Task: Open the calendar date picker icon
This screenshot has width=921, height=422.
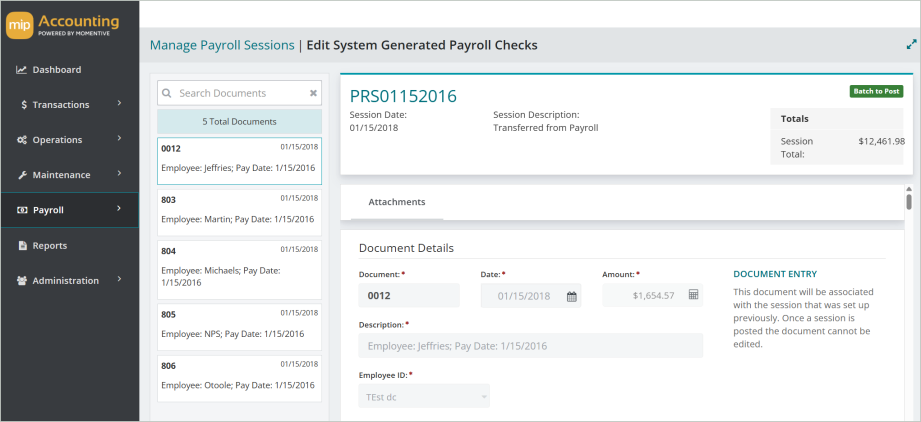Action: coord(572,296)
